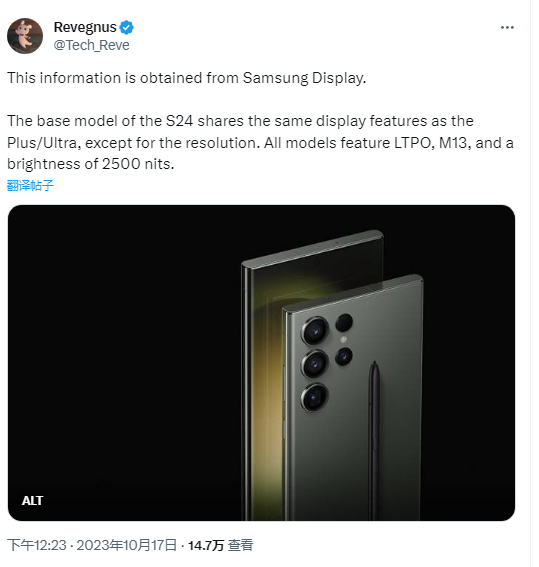Click the 查看 views label
Viewport: 539px width, 567px height.
point(240,545)
